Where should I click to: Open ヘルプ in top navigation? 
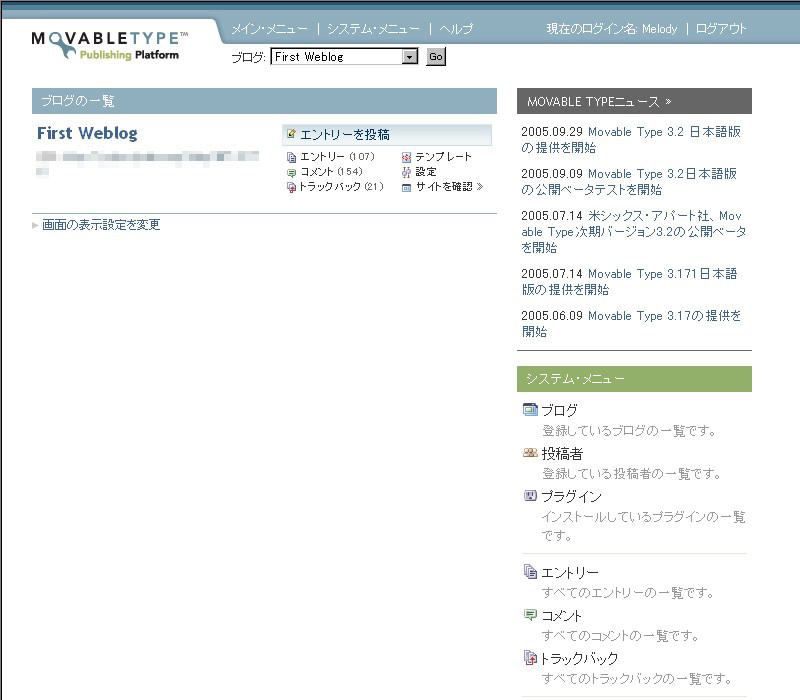[x=456, y=29]
